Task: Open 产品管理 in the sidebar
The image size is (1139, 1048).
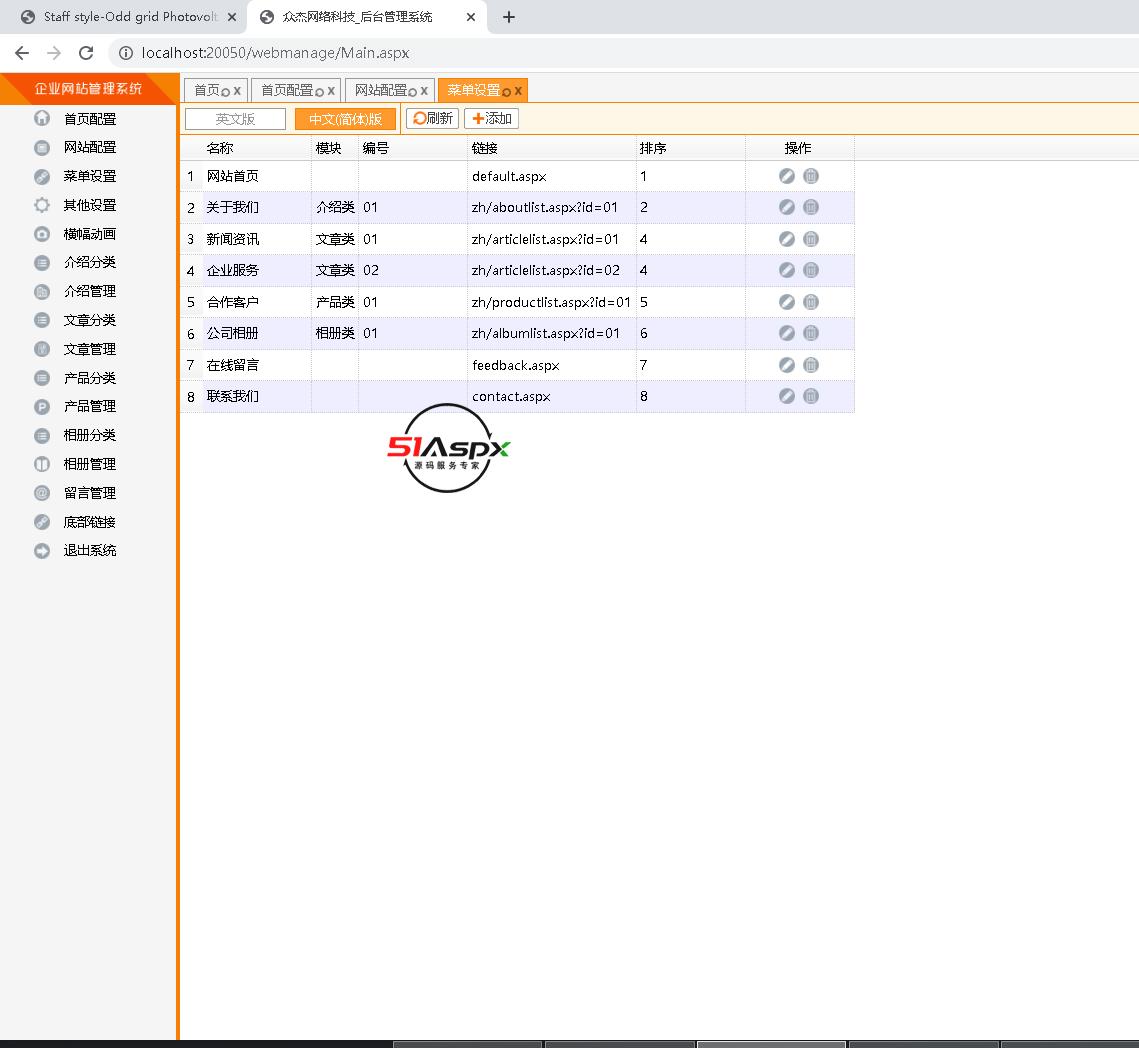Action: click(90, 406)
